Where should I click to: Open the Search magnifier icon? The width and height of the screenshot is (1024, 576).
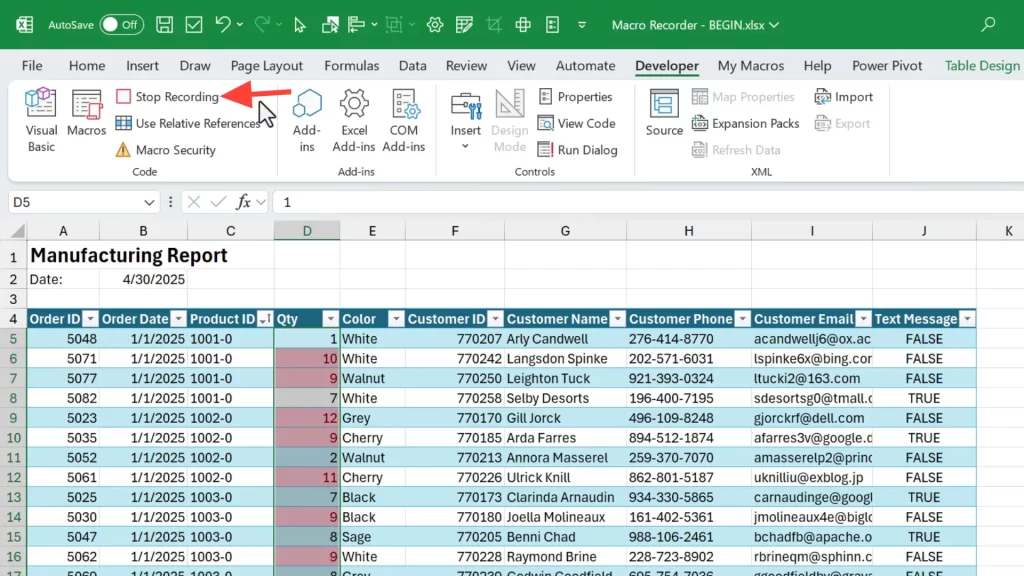pyautogui.click(x=988, y=24)
